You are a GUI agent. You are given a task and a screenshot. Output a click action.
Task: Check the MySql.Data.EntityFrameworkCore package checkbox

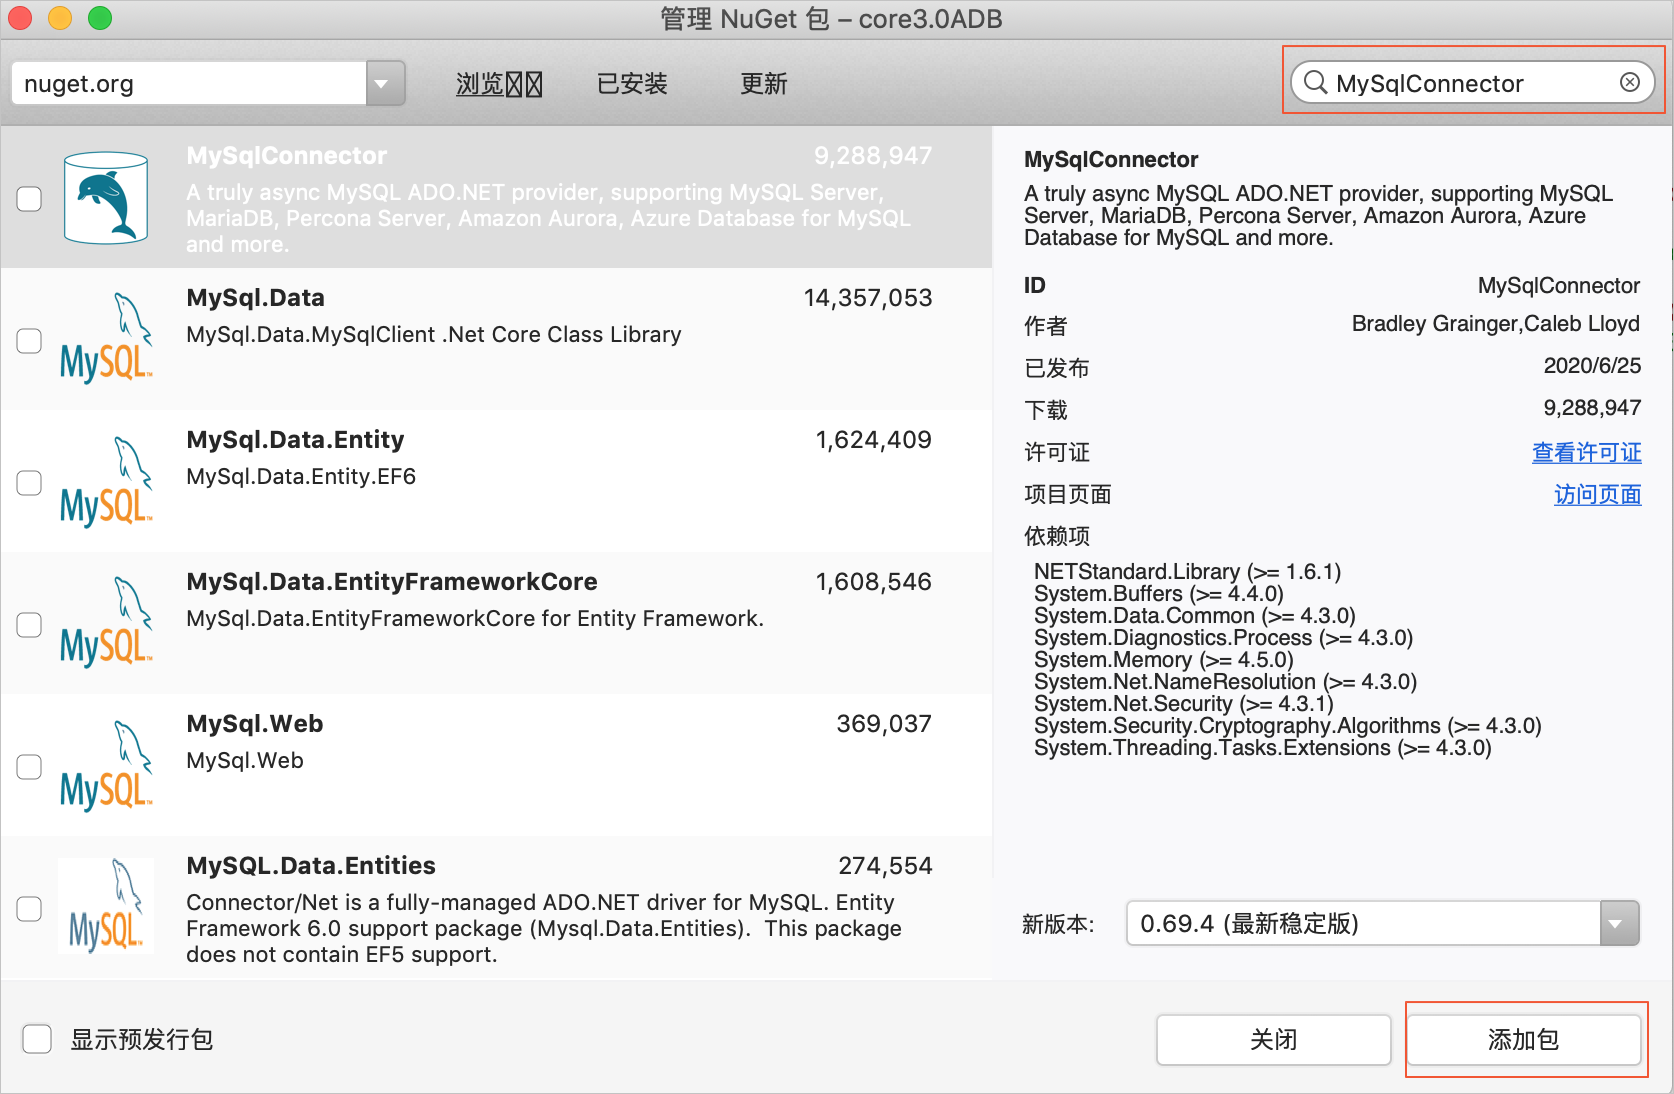tap(29, 624)
